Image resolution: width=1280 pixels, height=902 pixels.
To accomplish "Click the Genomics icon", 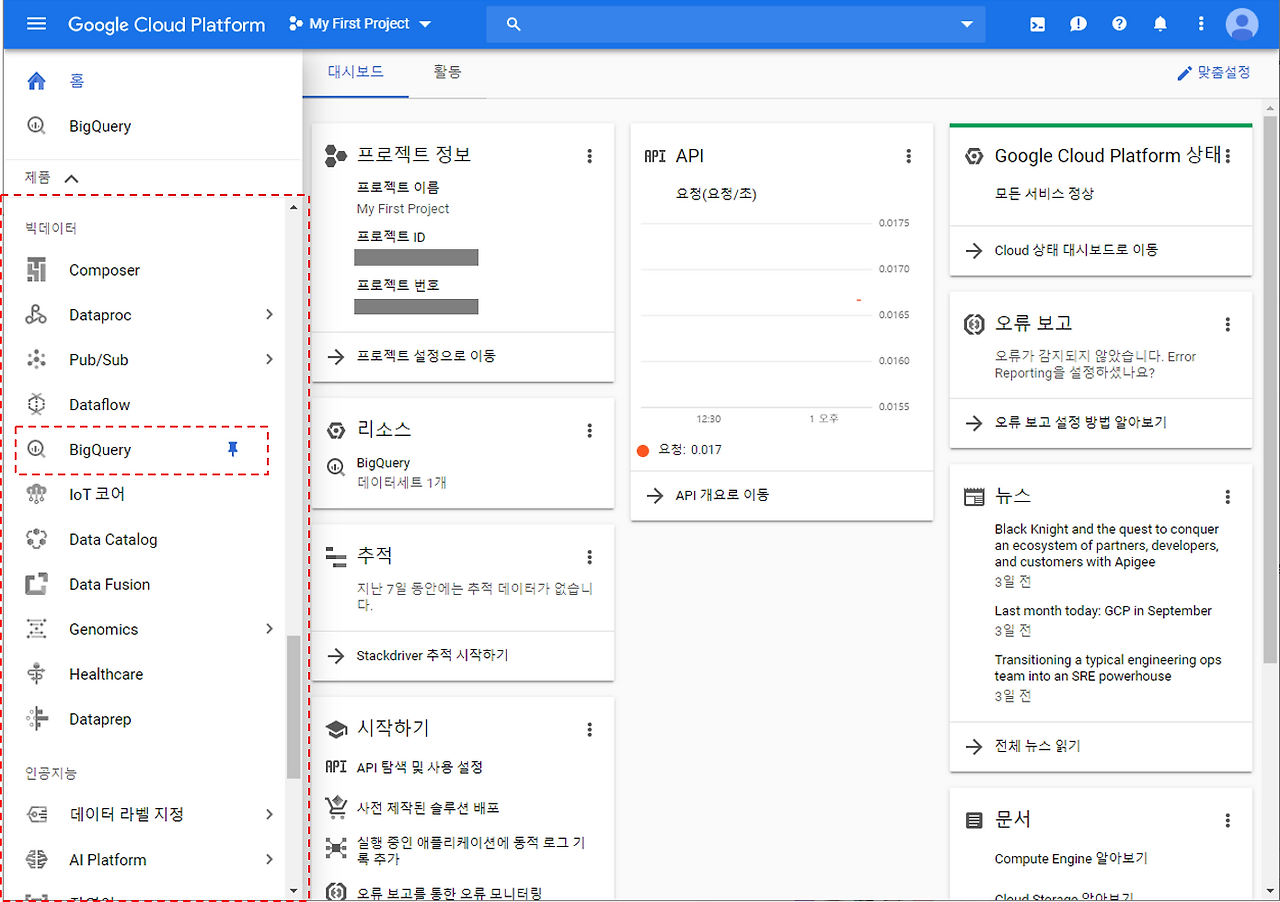I will click(x=37, y=629).
